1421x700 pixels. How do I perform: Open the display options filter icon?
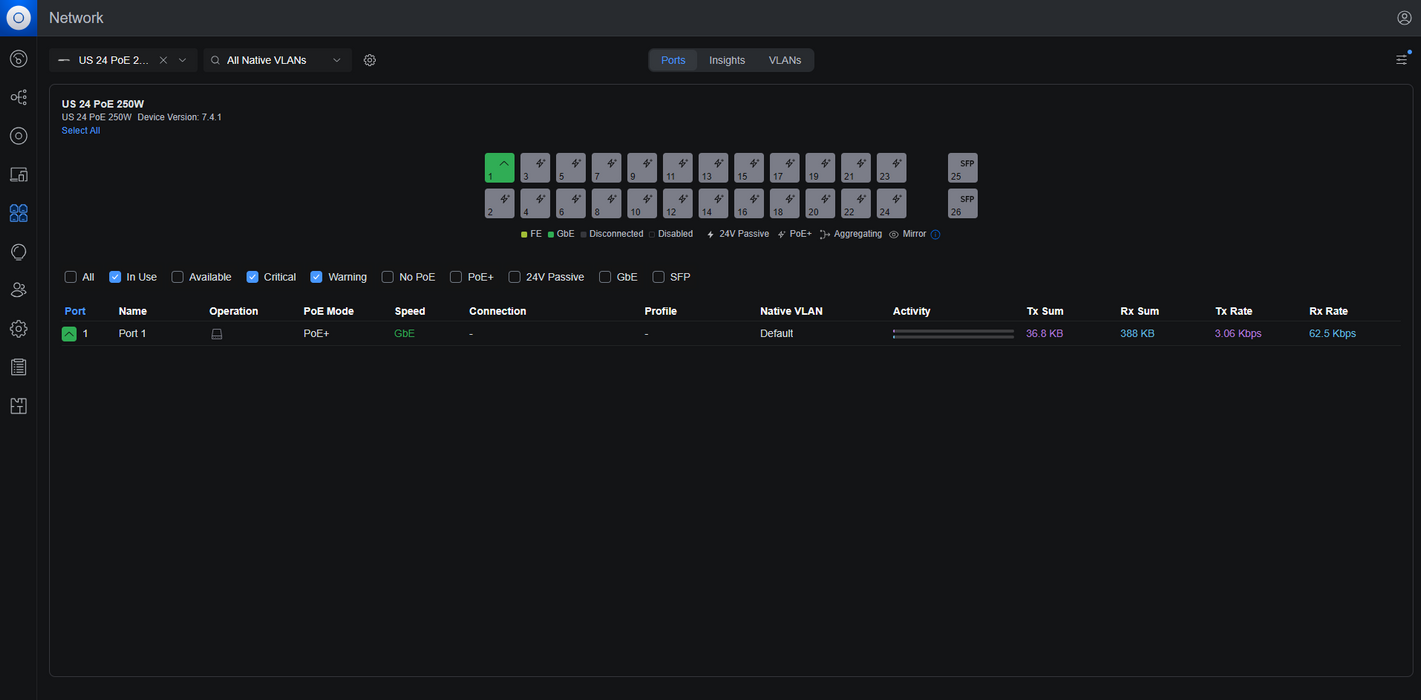point(1402,60)
